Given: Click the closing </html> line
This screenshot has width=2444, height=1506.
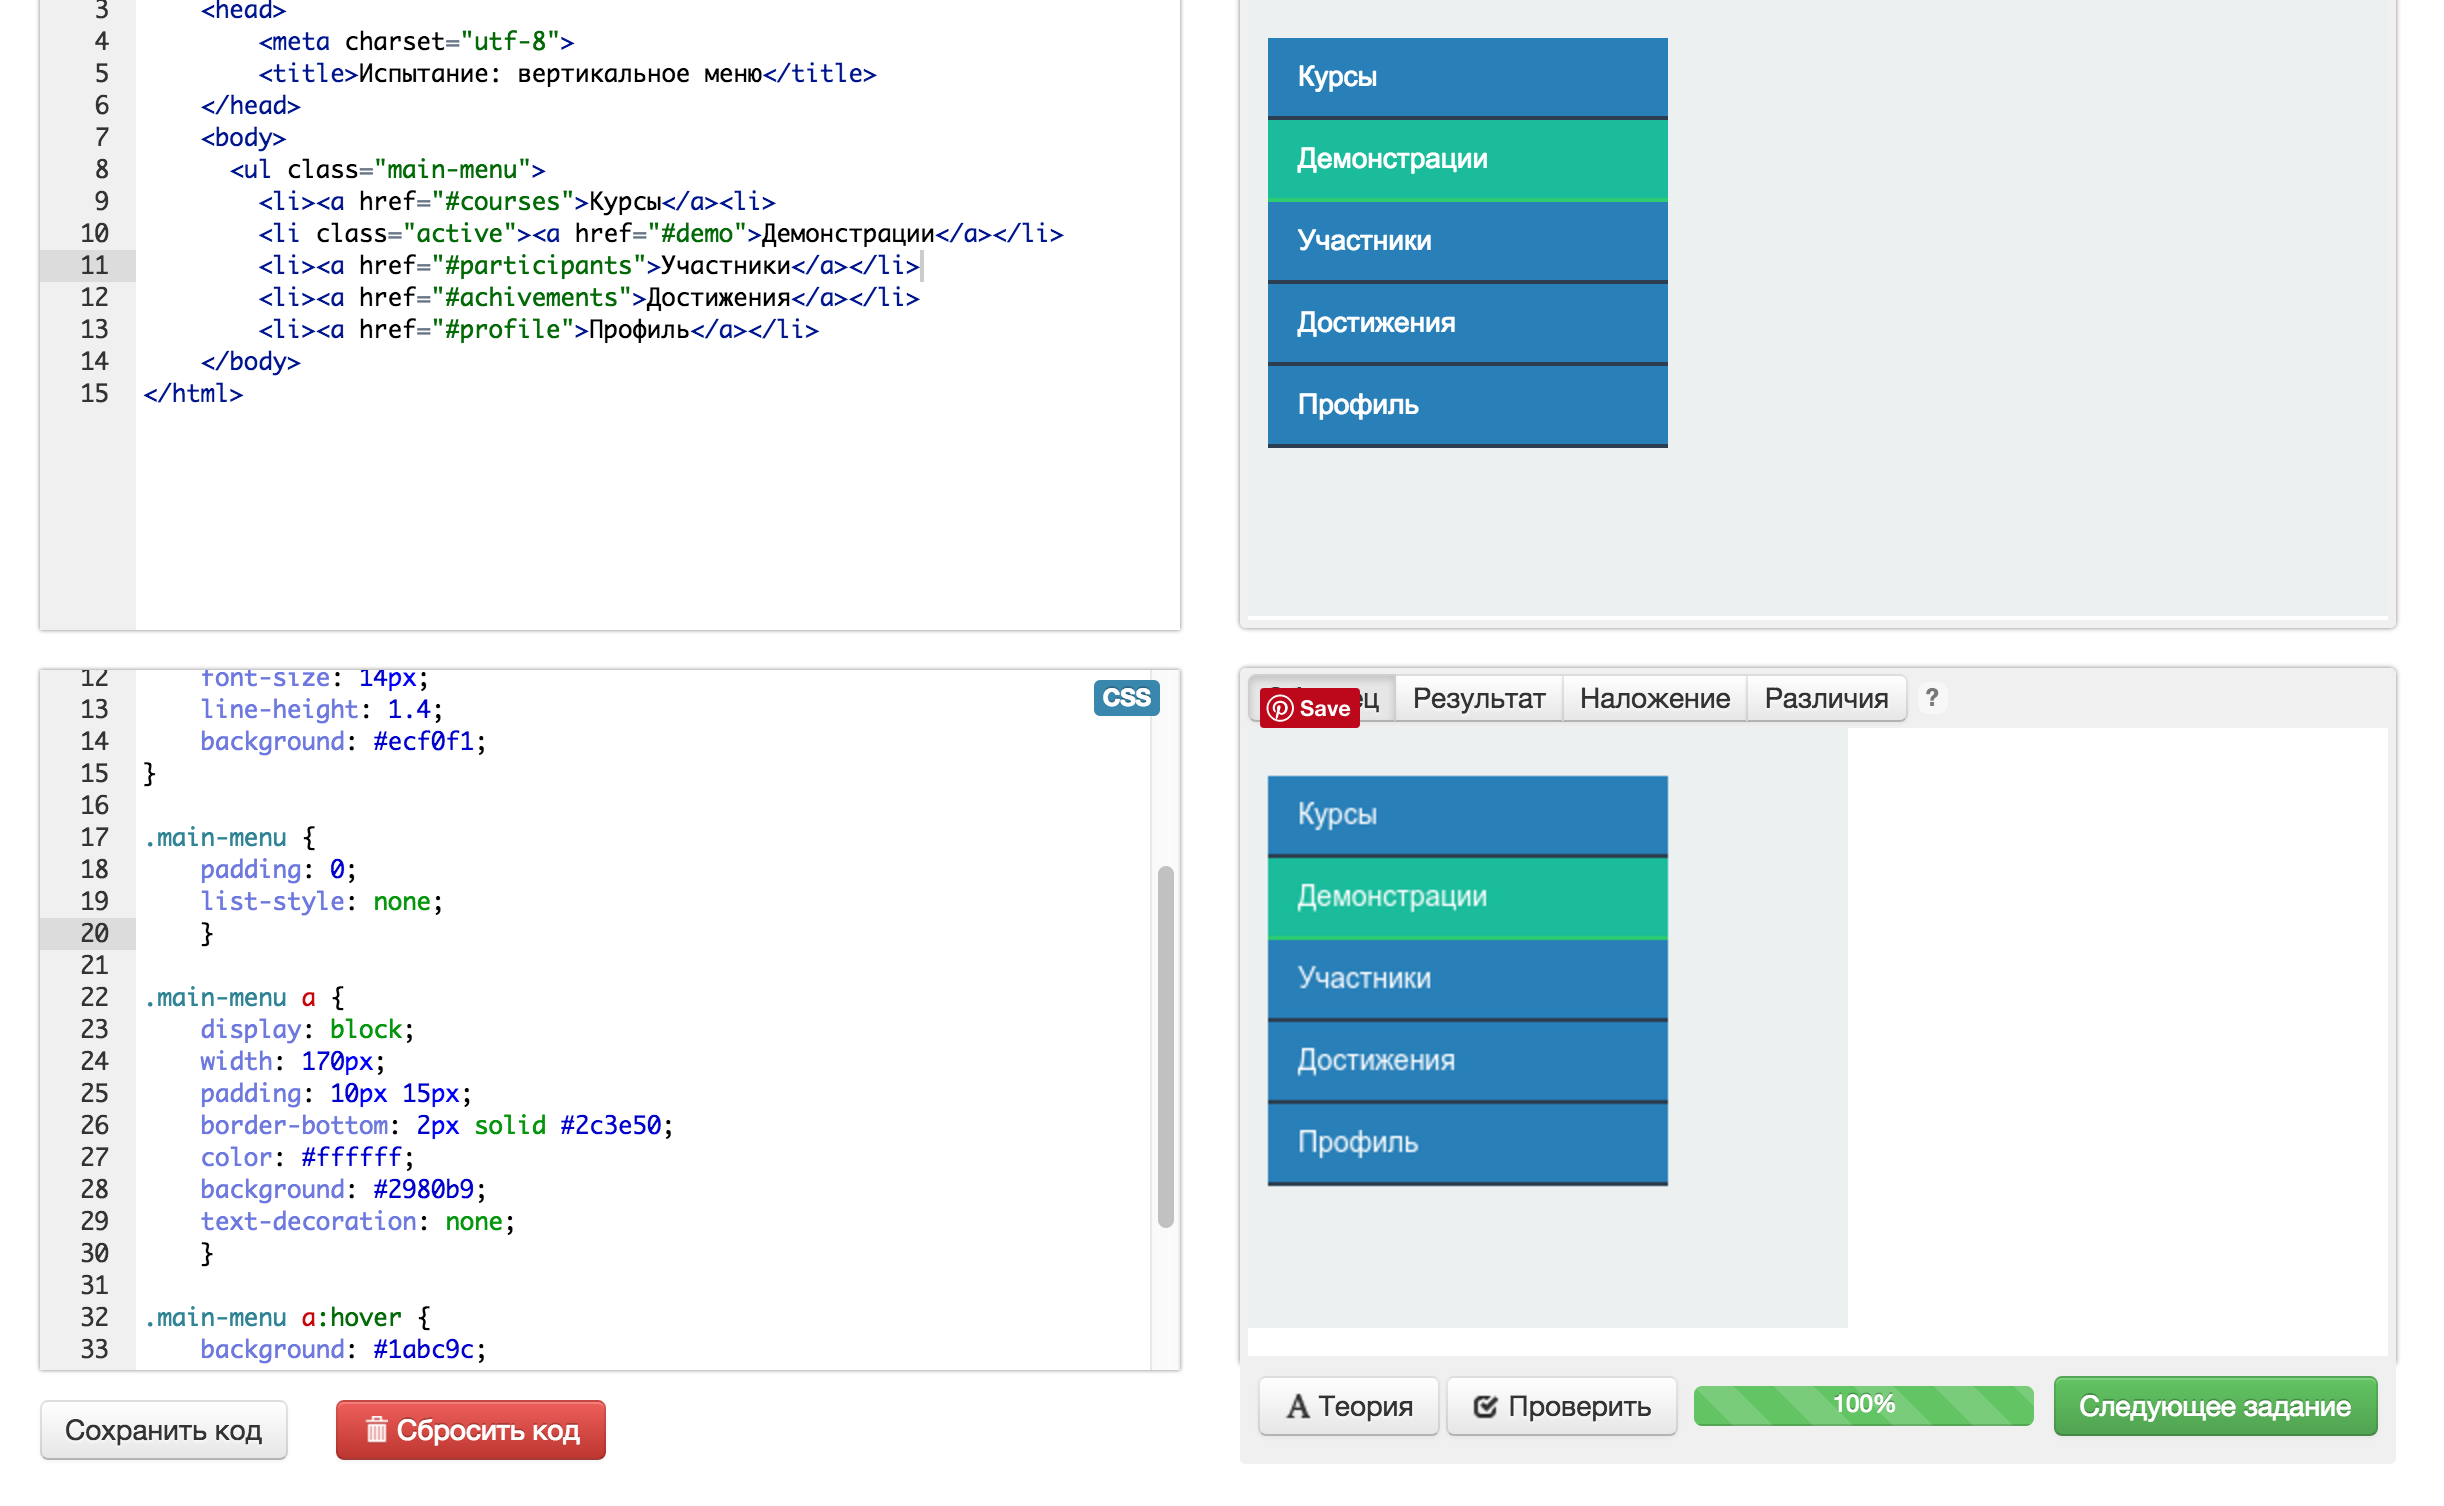Looking at the screenshot, I should pyautogui.click(x=193, y=393).
